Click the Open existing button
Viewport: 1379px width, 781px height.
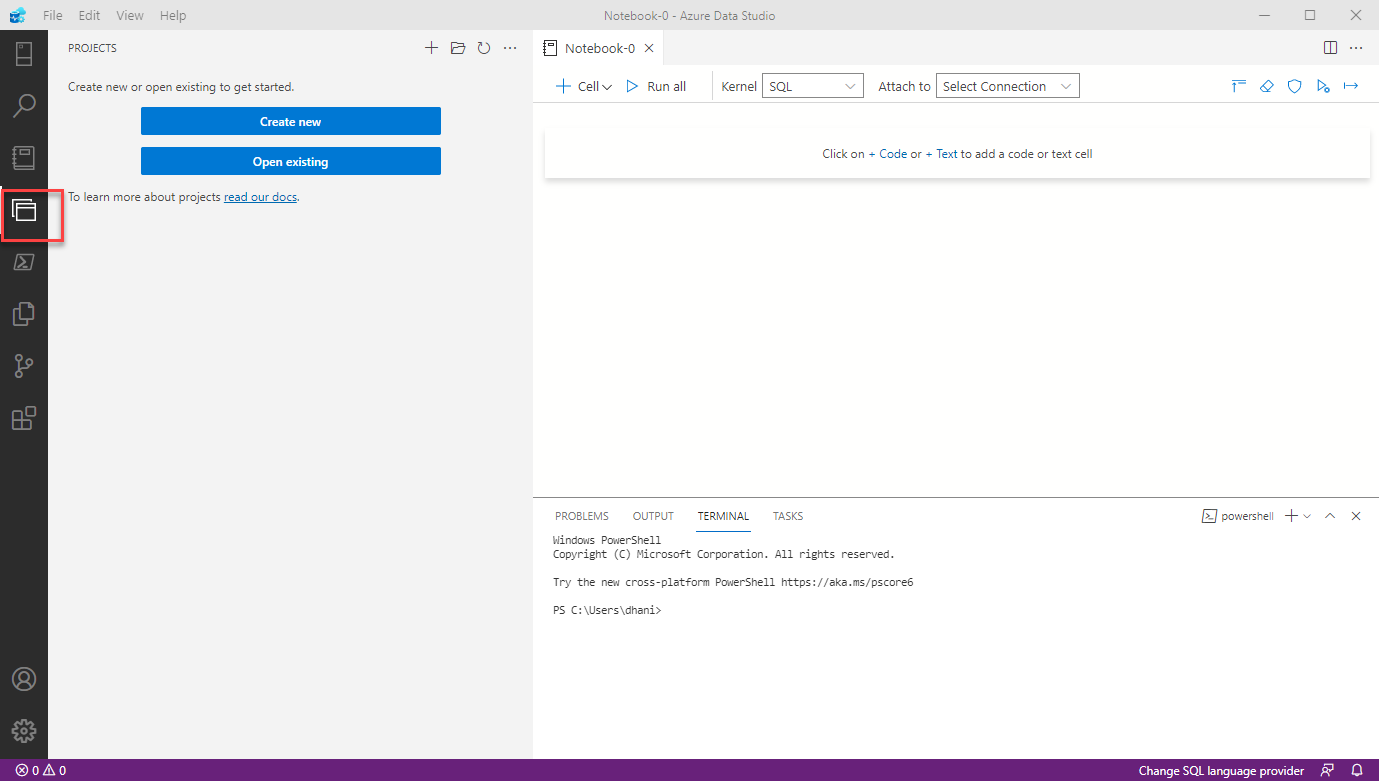291,161
